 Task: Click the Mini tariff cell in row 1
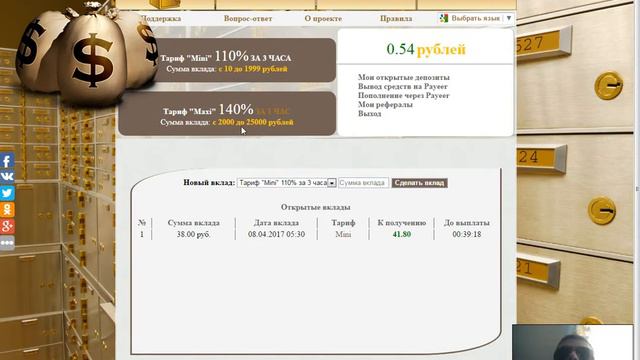(x=343, y=234)
